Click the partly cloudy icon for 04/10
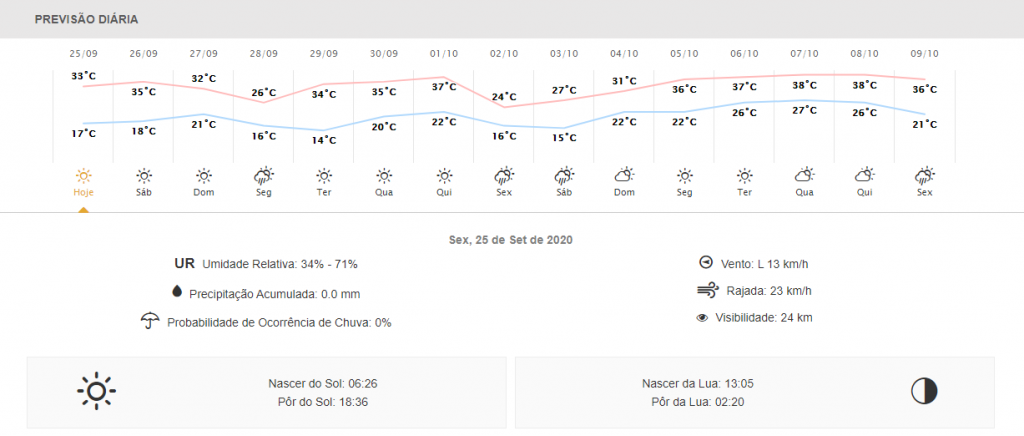 pyautogui.click(x=624, y=175)
